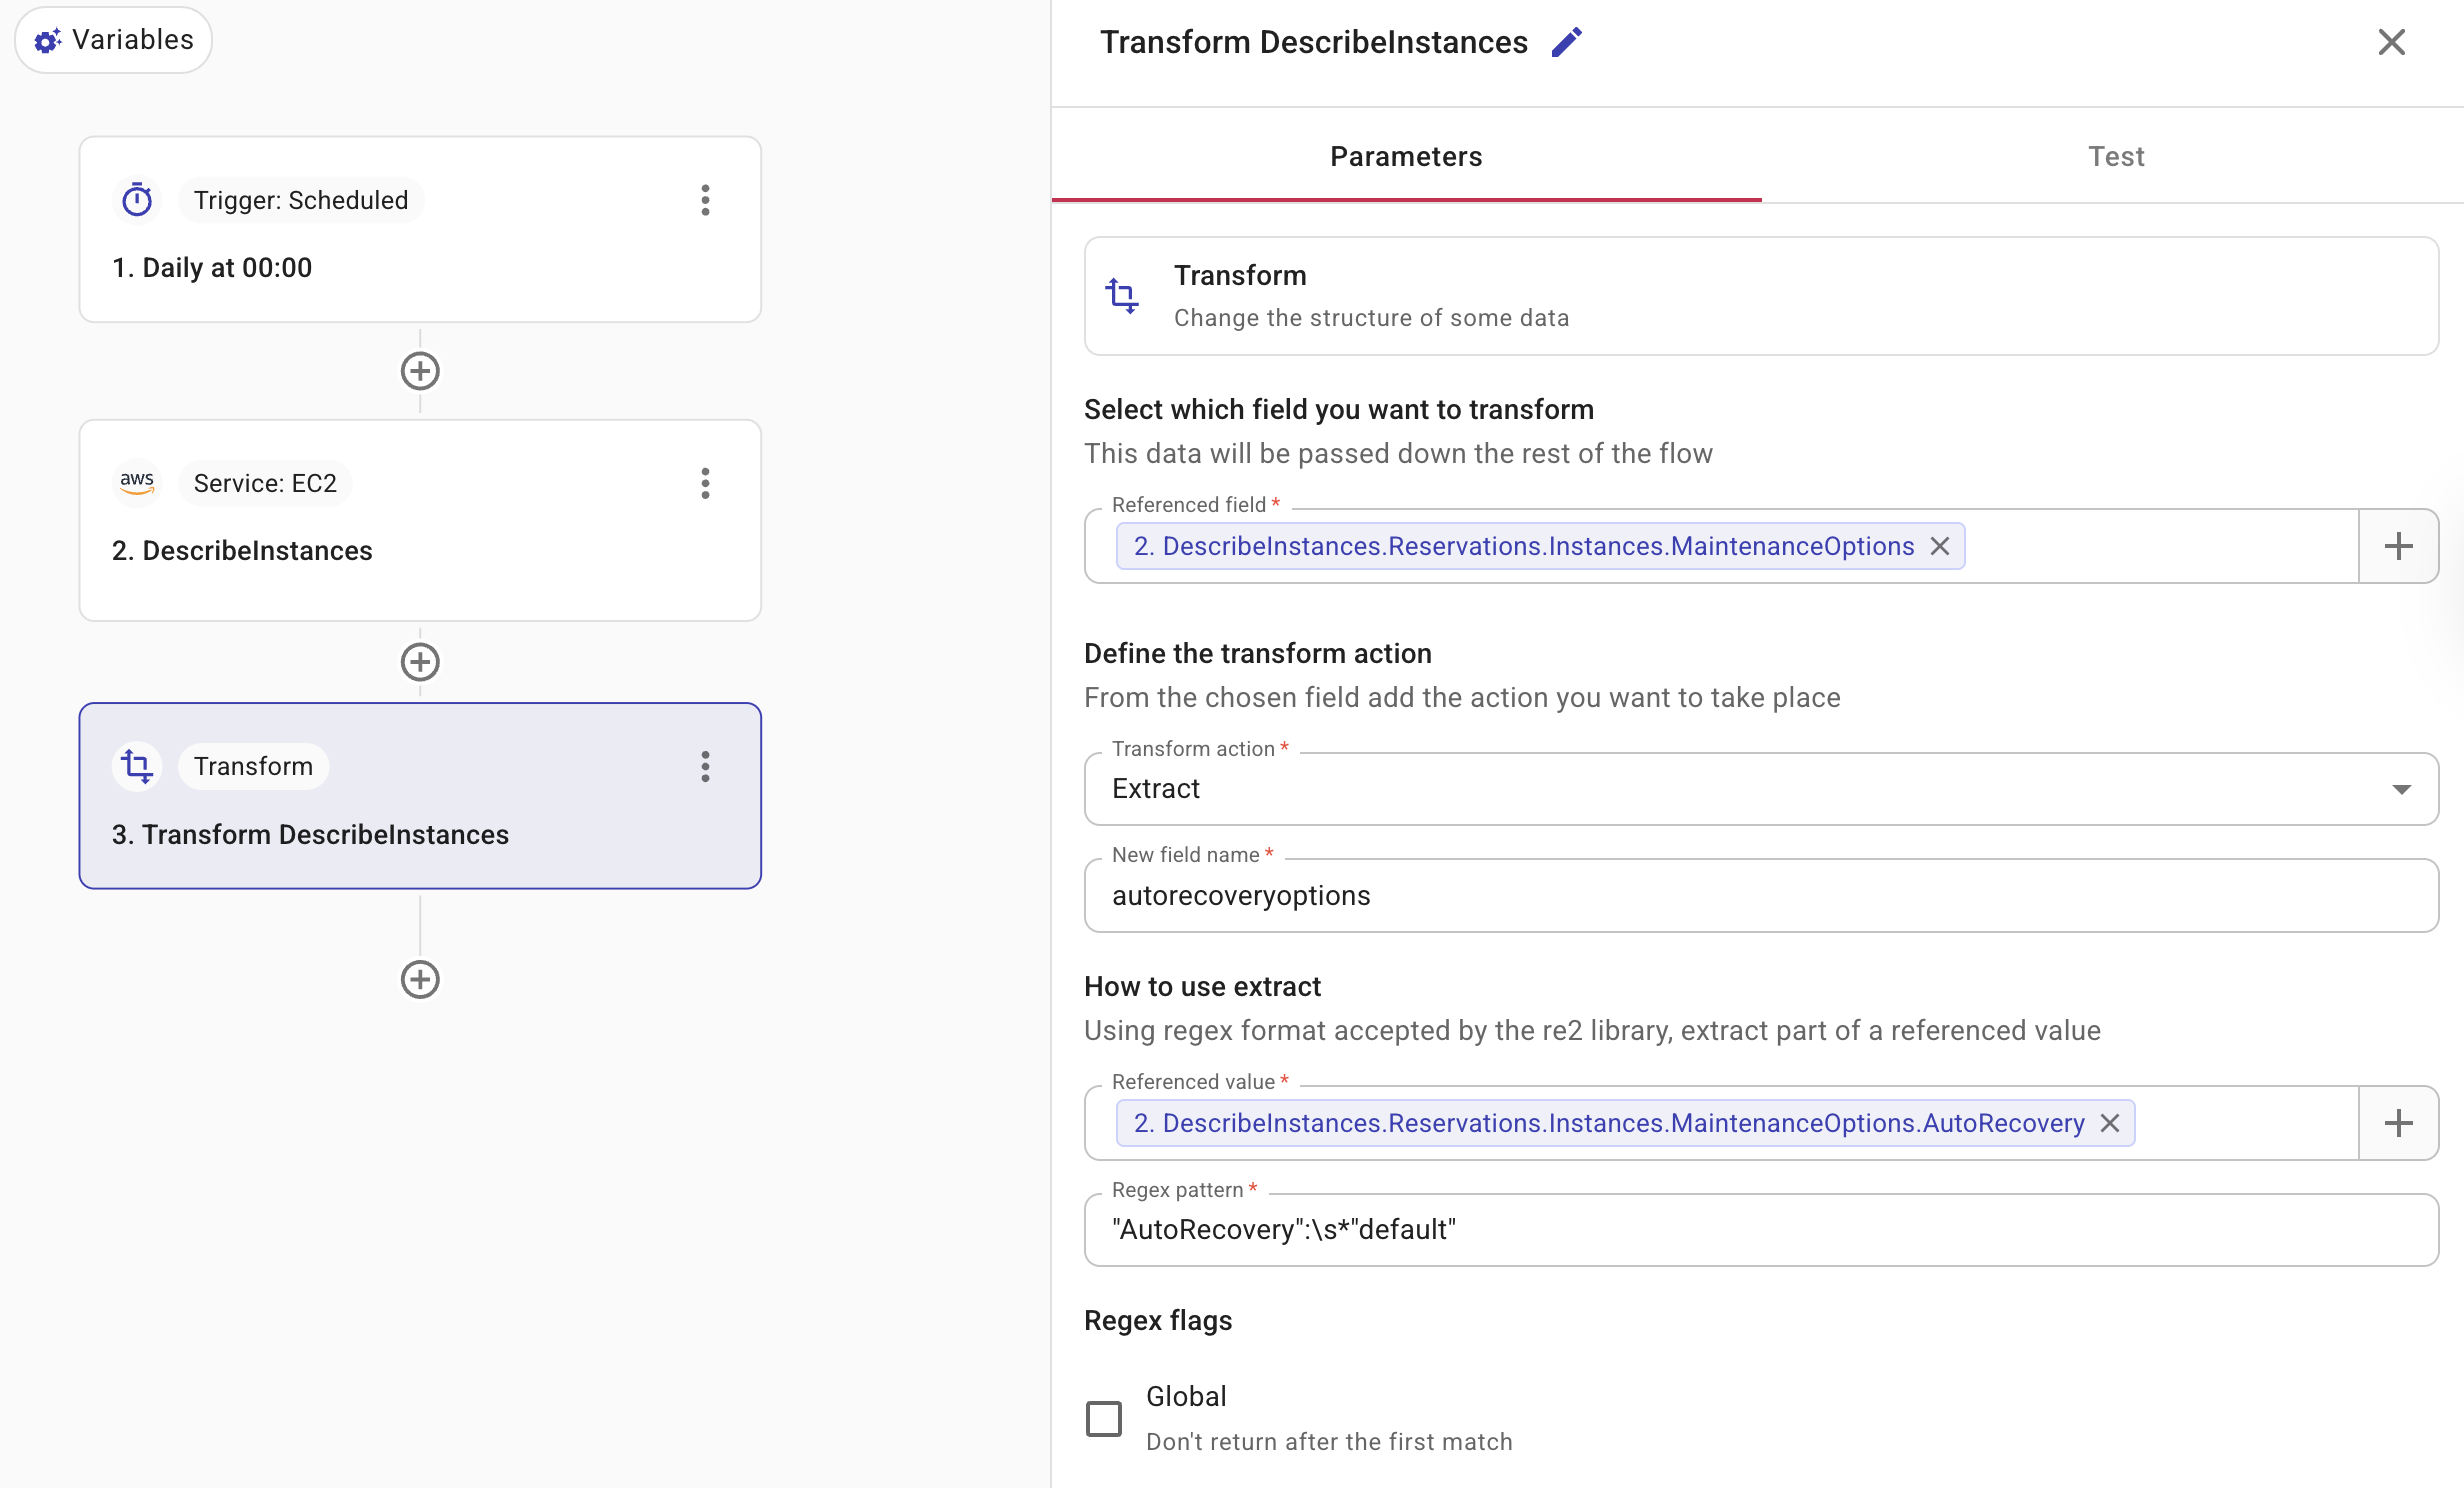Click the Regex pattern input field

[x=1760, y=1230]
